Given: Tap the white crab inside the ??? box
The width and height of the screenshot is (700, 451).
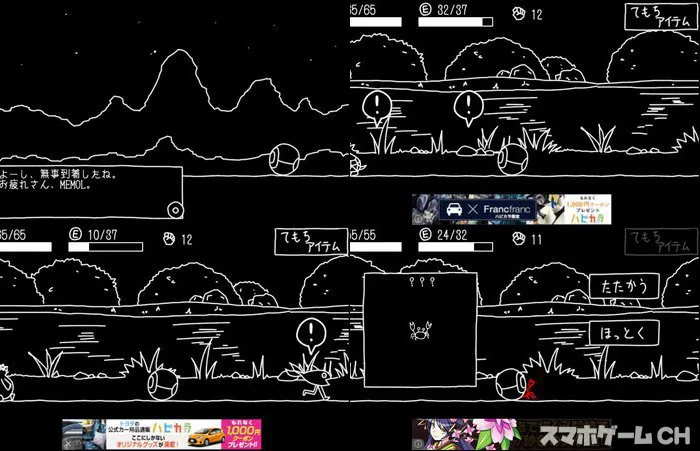Looking at the screenshot, I should 420,330.
